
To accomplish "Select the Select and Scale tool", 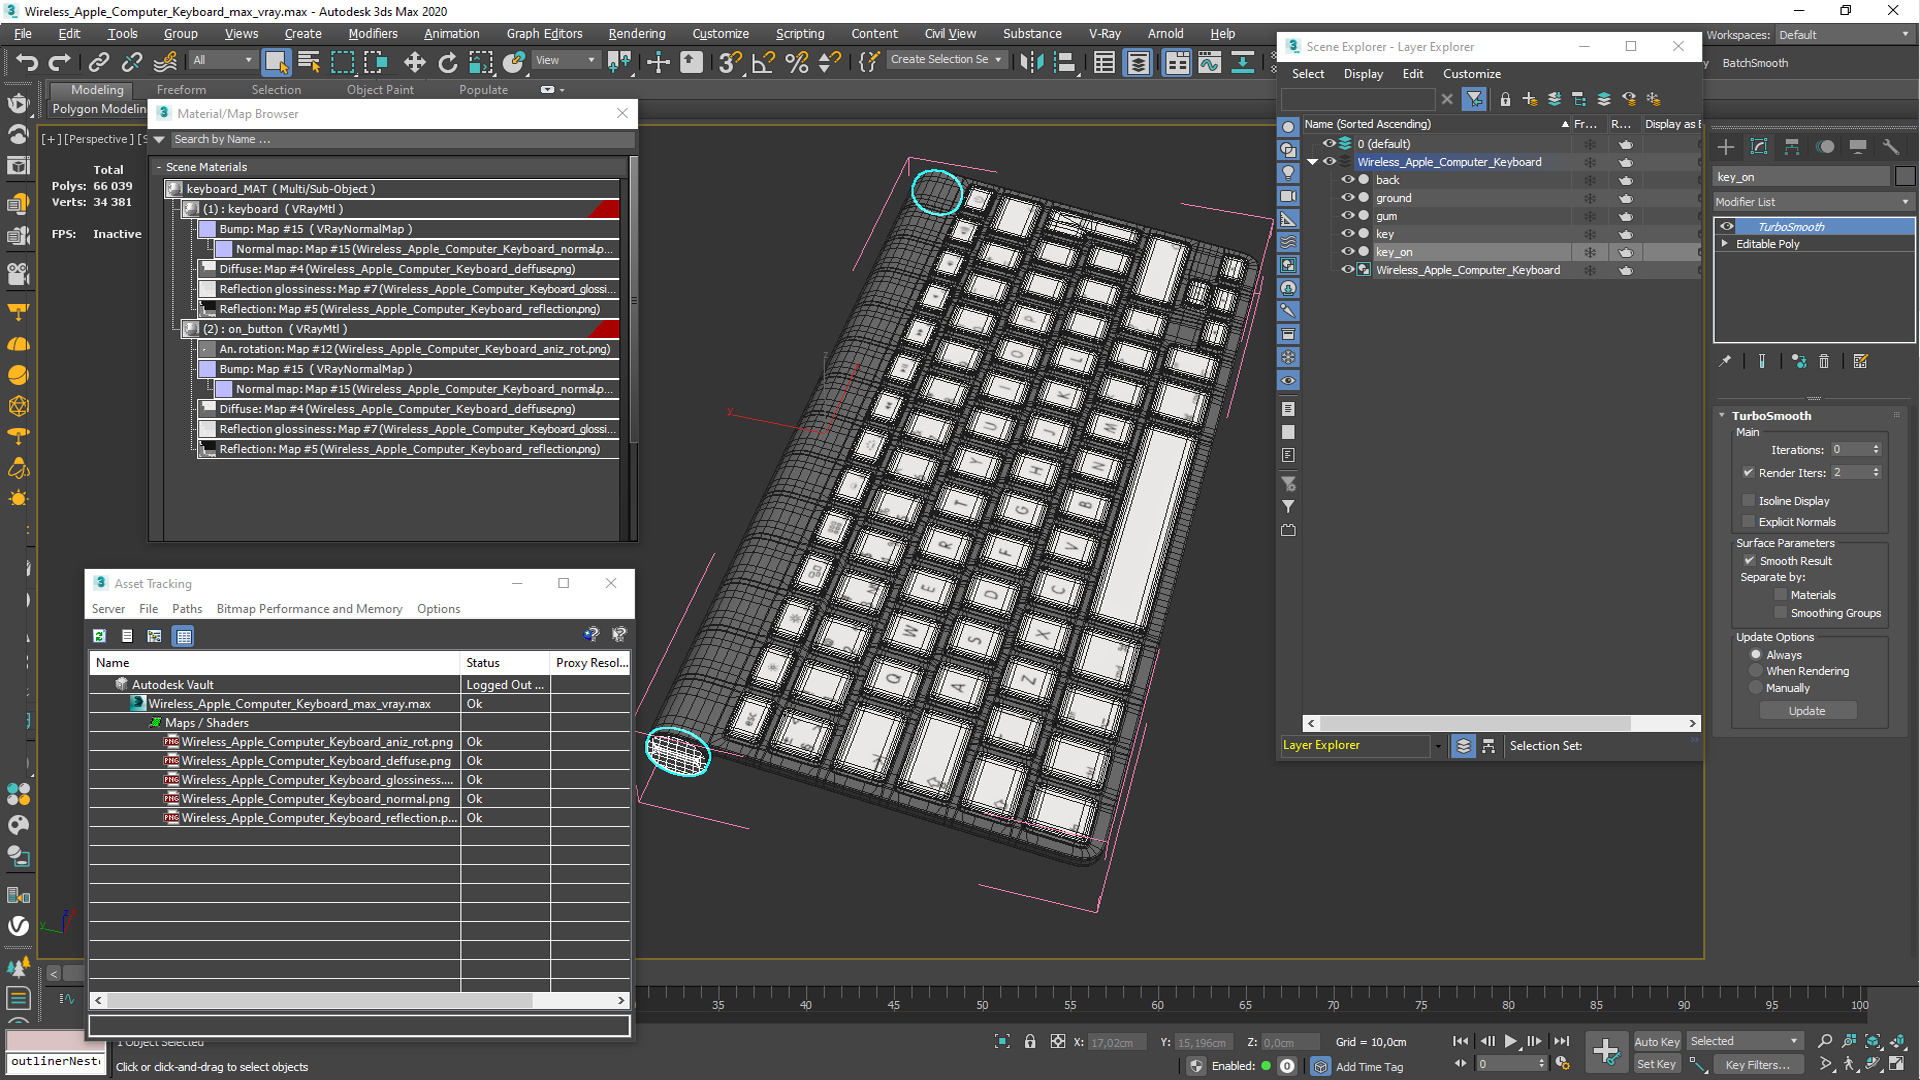I will (x=481, y=62).
